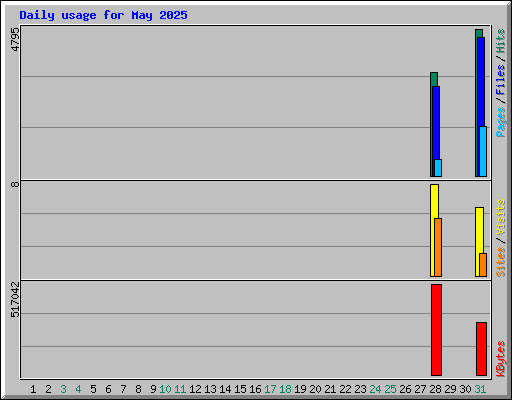The image size is (512, 400).
Task: Select the orange Sites bar for day 31
Action: tap(483, 265)
